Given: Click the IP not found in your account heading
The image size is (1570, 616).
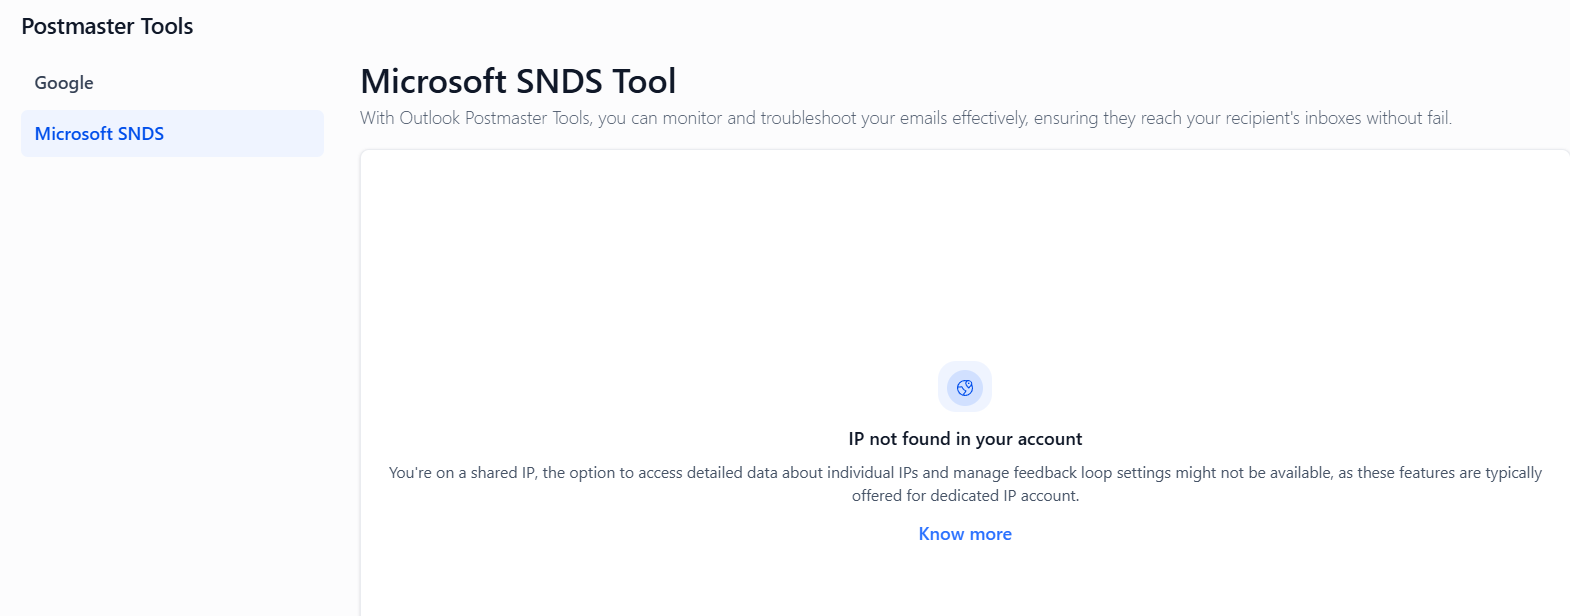Looking at the screenshot, I should (x=965, y=439).
